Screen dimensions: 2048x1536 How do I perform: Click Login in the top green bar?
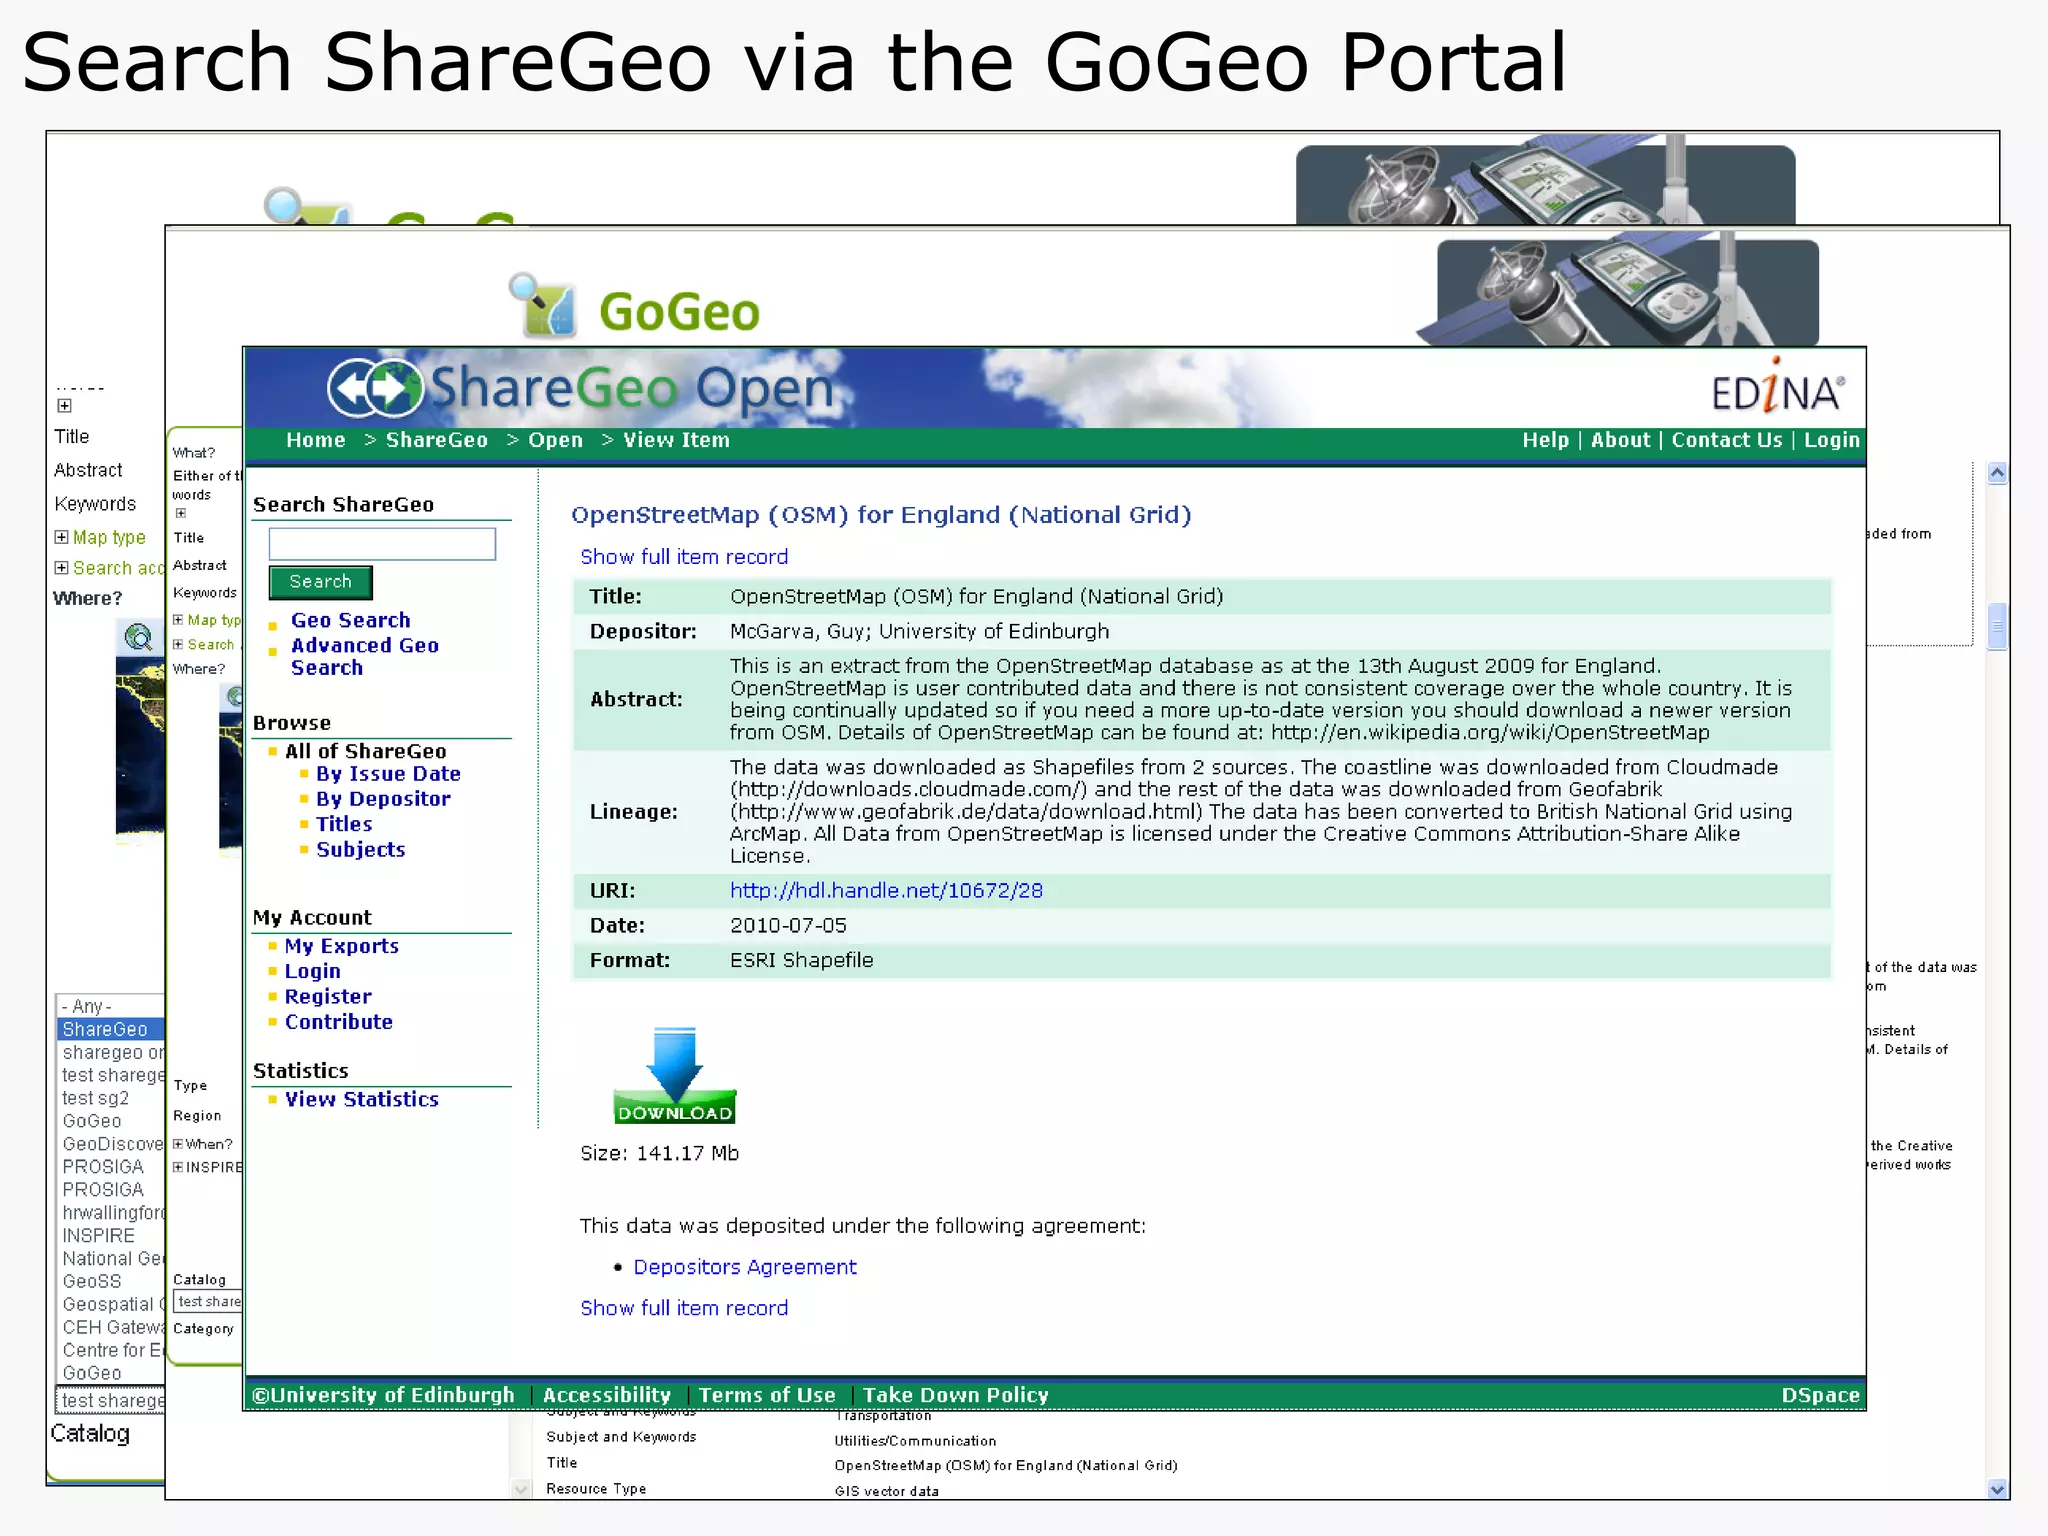tap(1831, 440)
